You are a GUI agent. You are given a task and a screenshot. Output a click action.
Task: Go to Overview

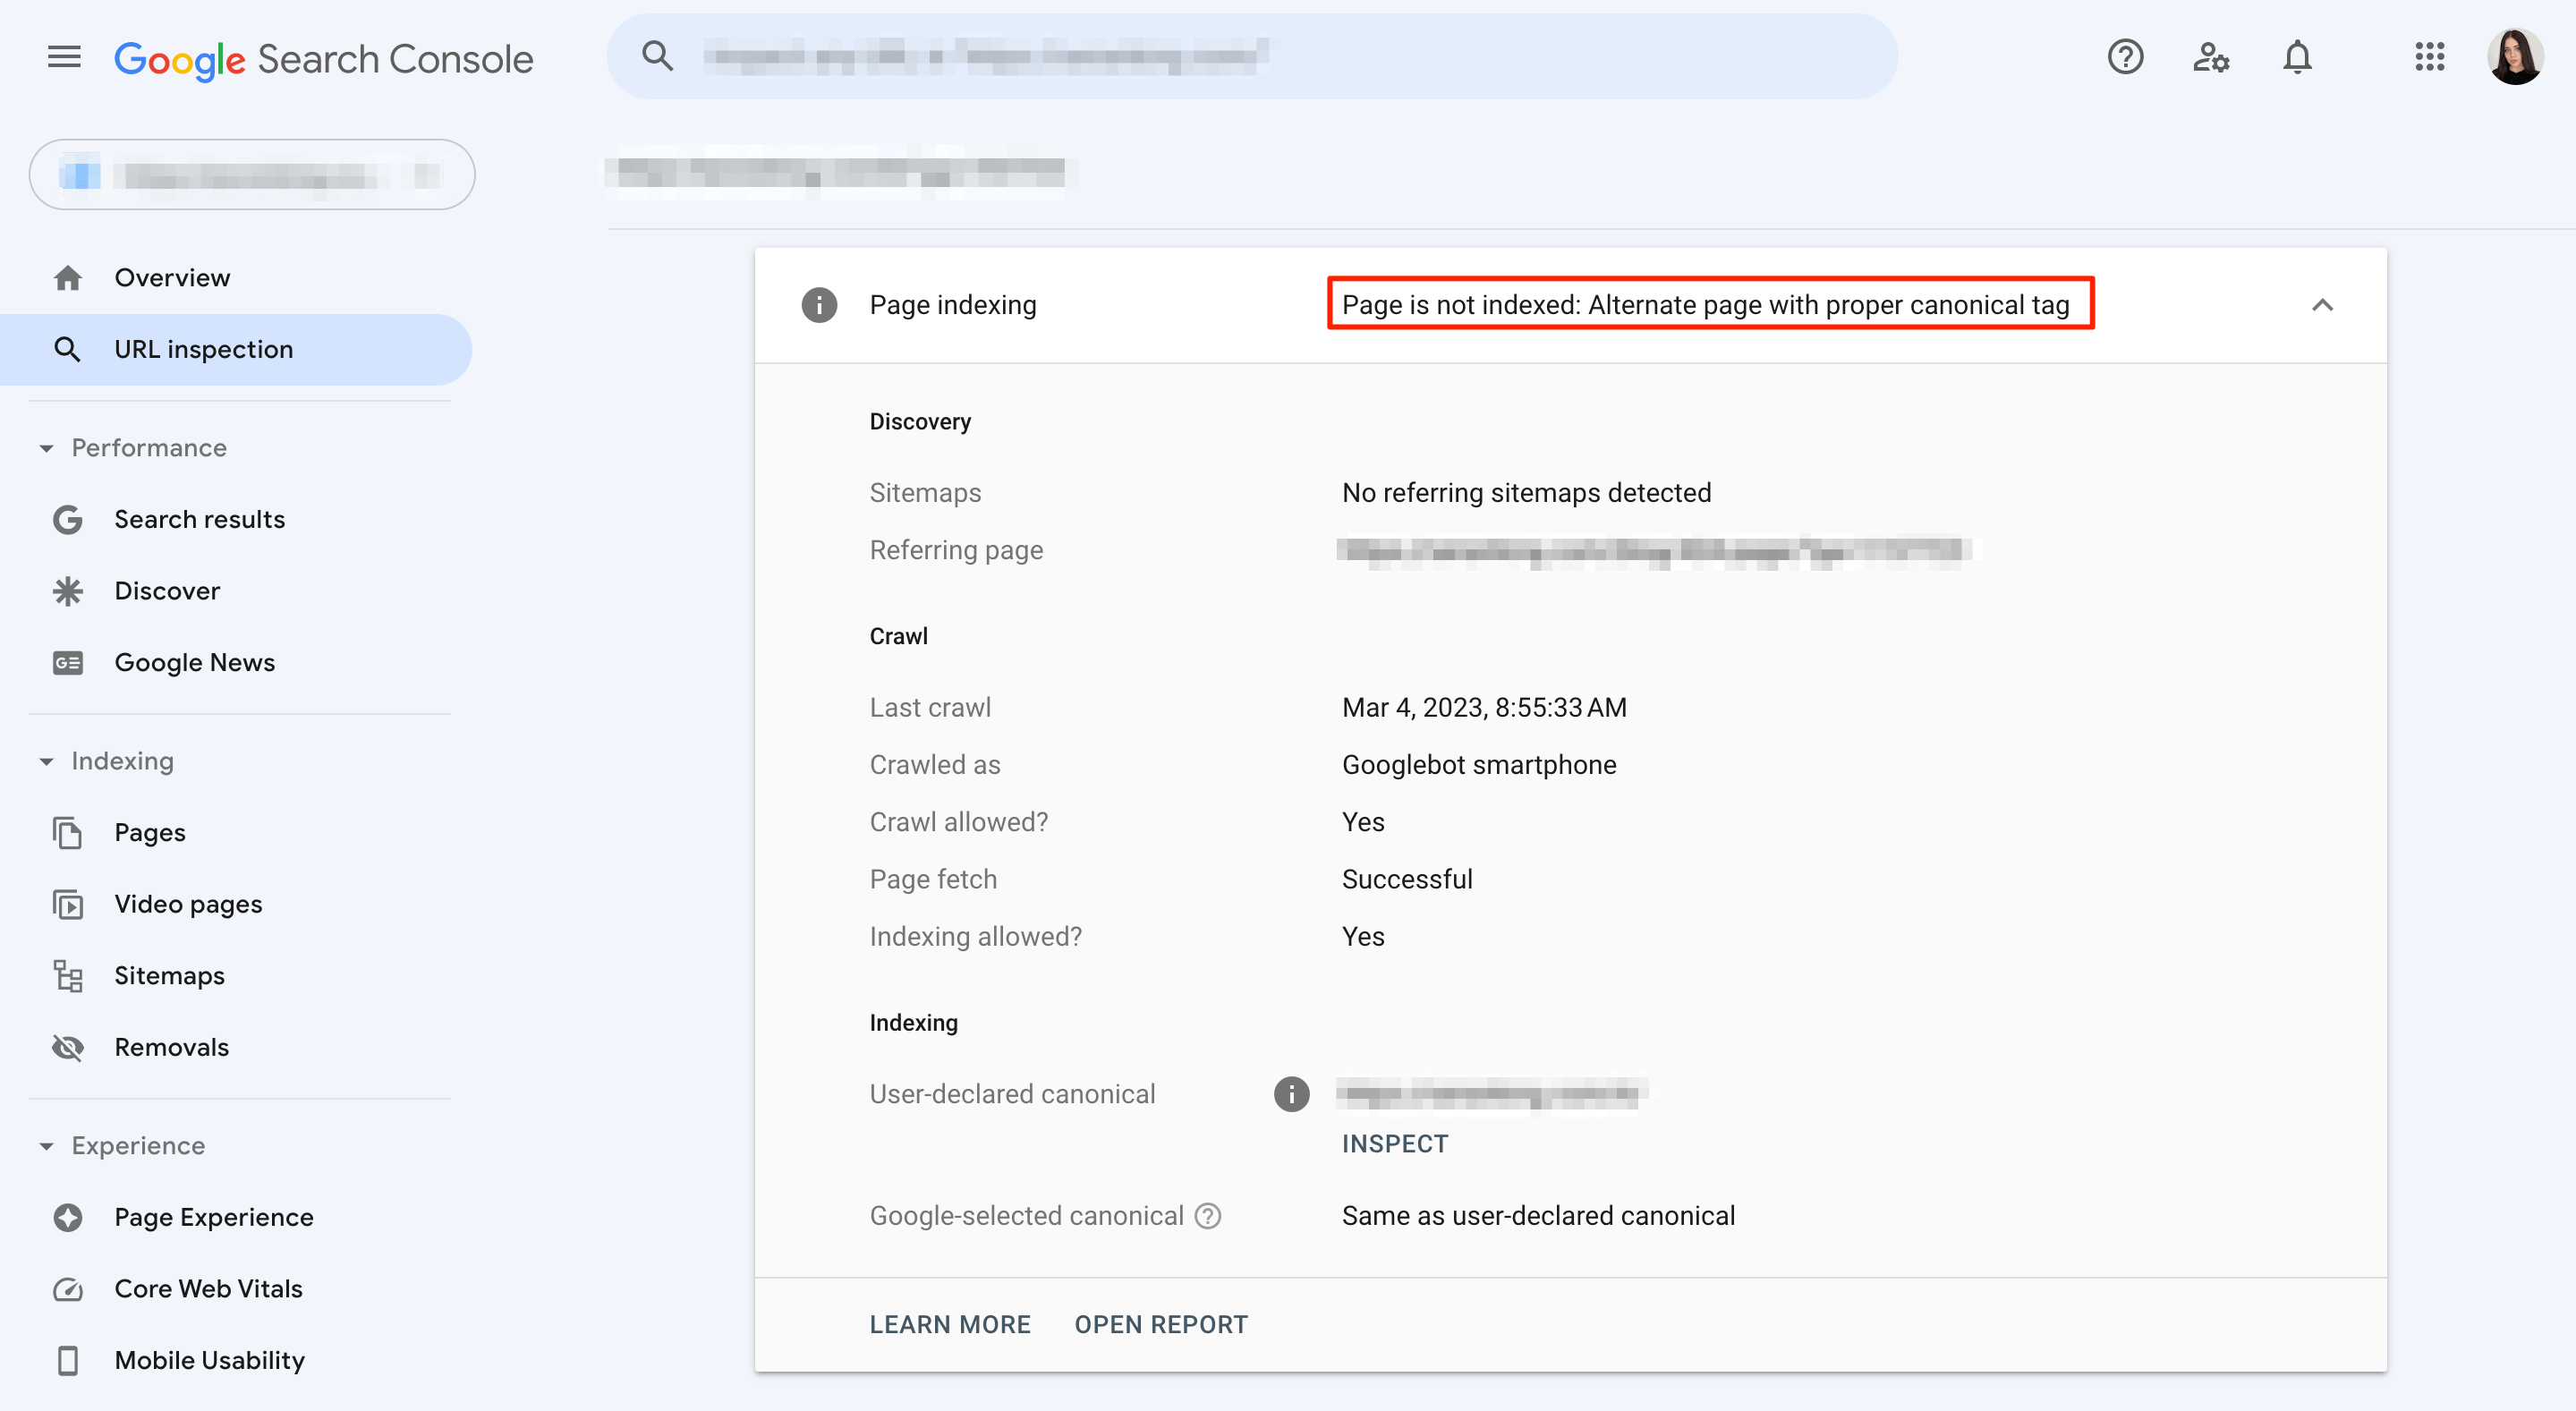click(236, 278)
